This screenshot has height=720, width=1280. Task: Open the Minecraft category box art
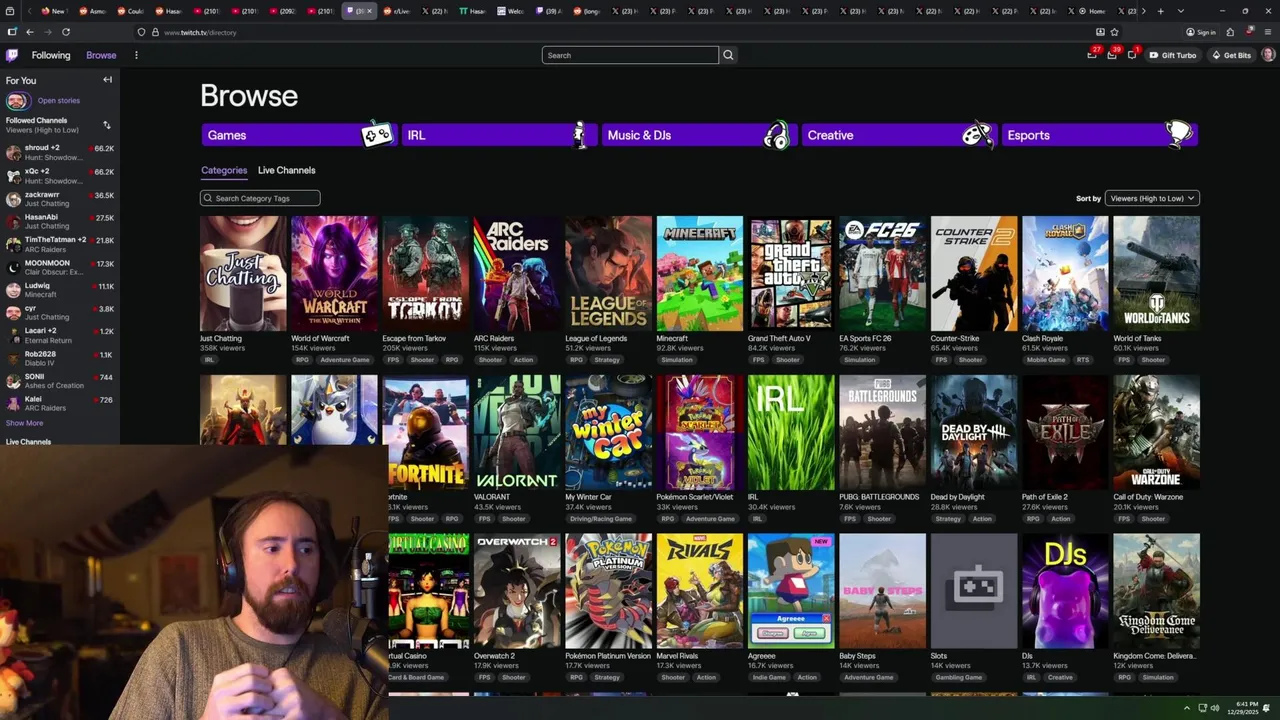tap(700, 273)
